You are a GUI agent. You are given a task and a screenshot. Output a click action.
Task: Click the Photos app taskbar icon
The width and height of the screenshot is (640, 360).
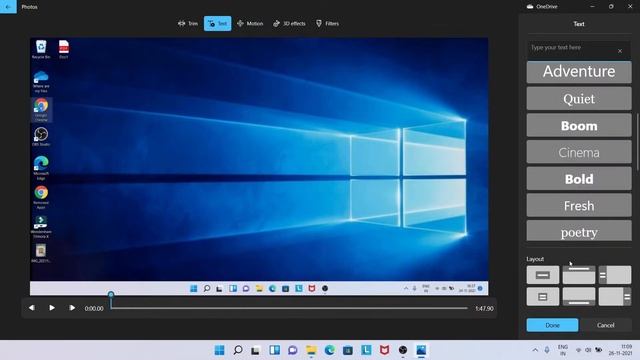pos(421,350)
